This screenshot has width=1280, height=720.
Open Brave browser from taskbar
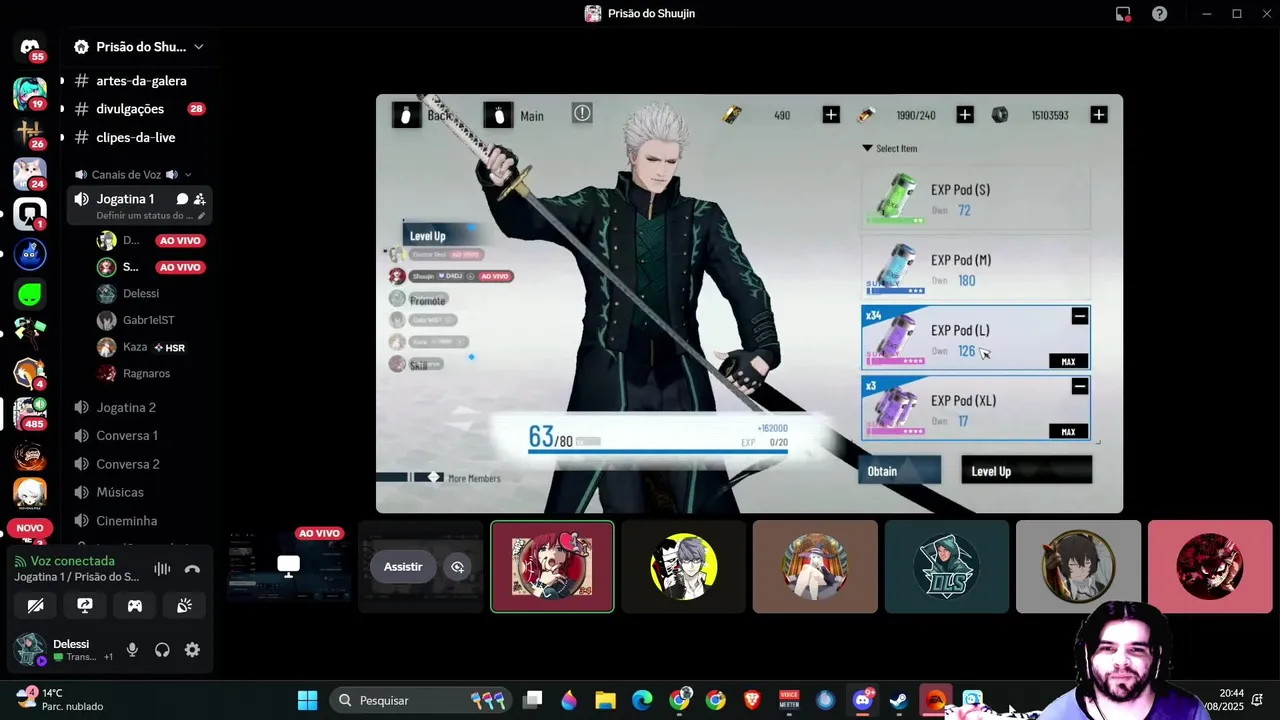point(752,700)
